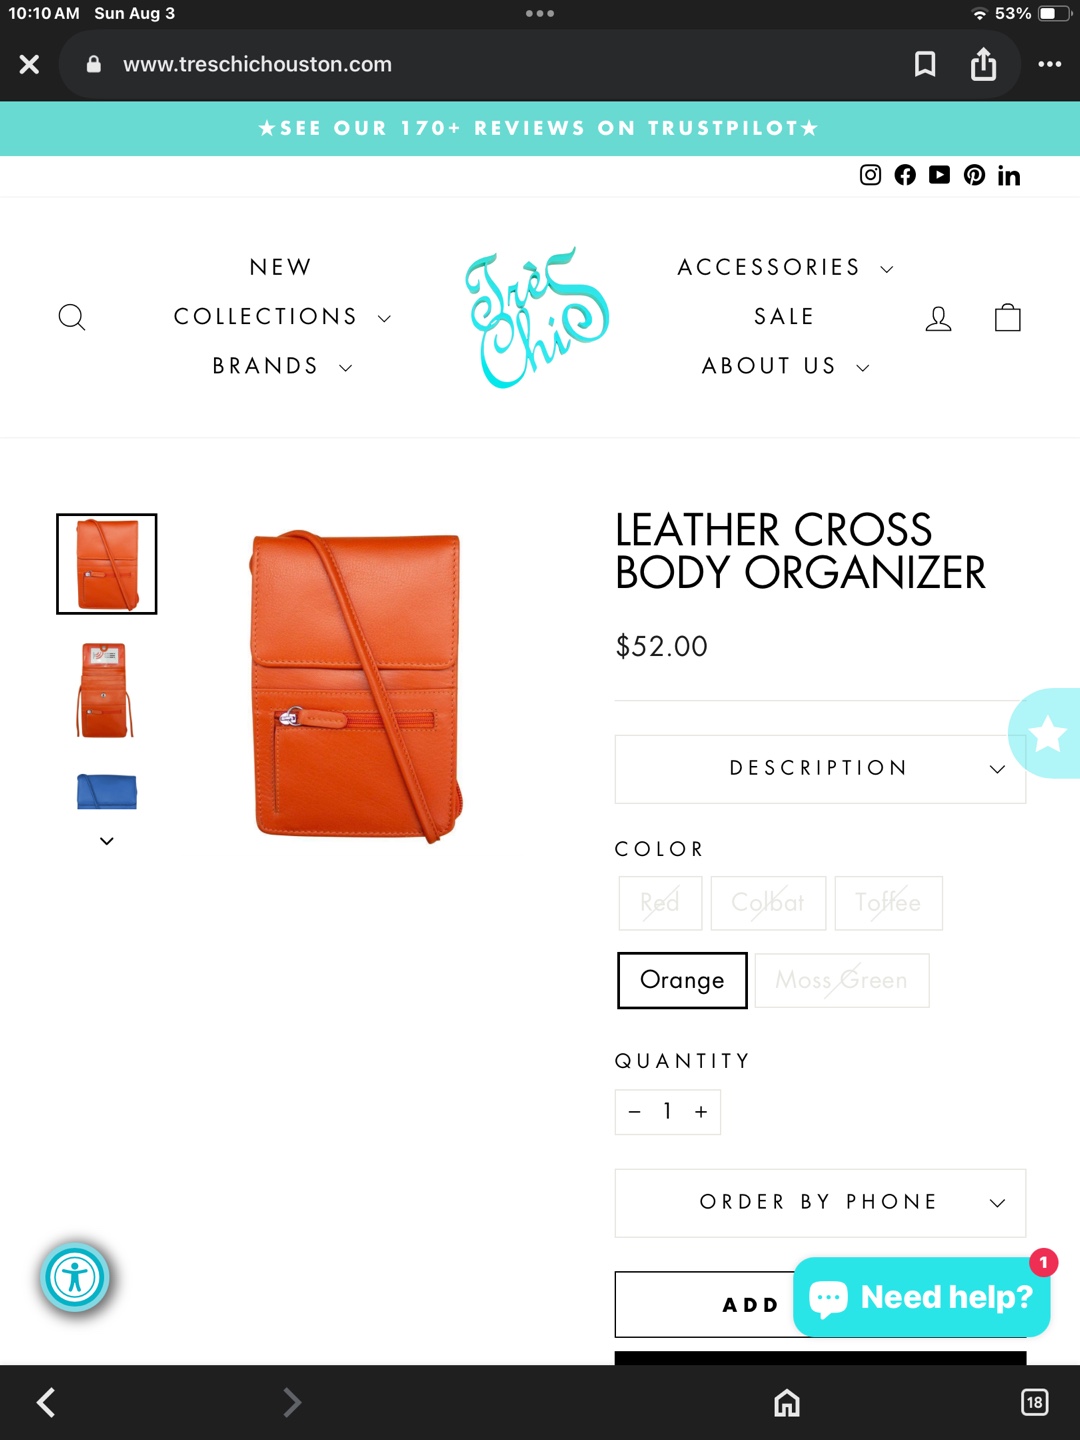Increase quantity with the plus button
The image size is (1080, 1440).
click(701, 1112)
